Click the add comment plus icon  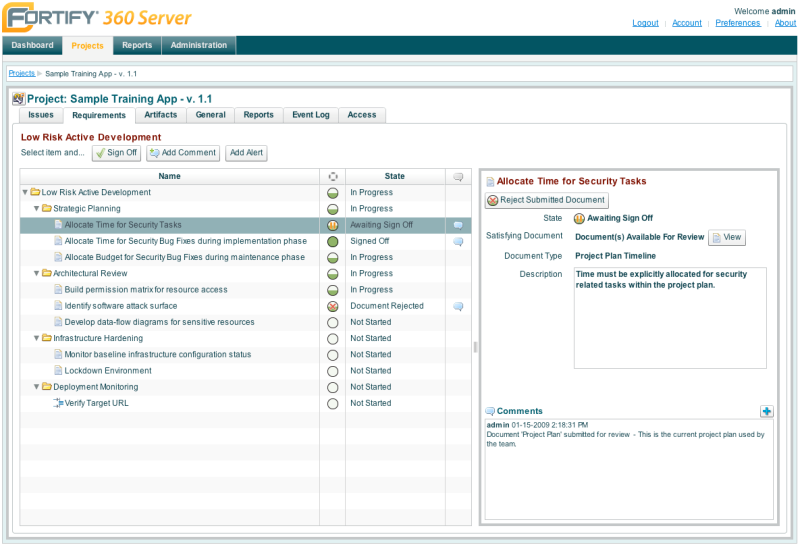point(767,411)
